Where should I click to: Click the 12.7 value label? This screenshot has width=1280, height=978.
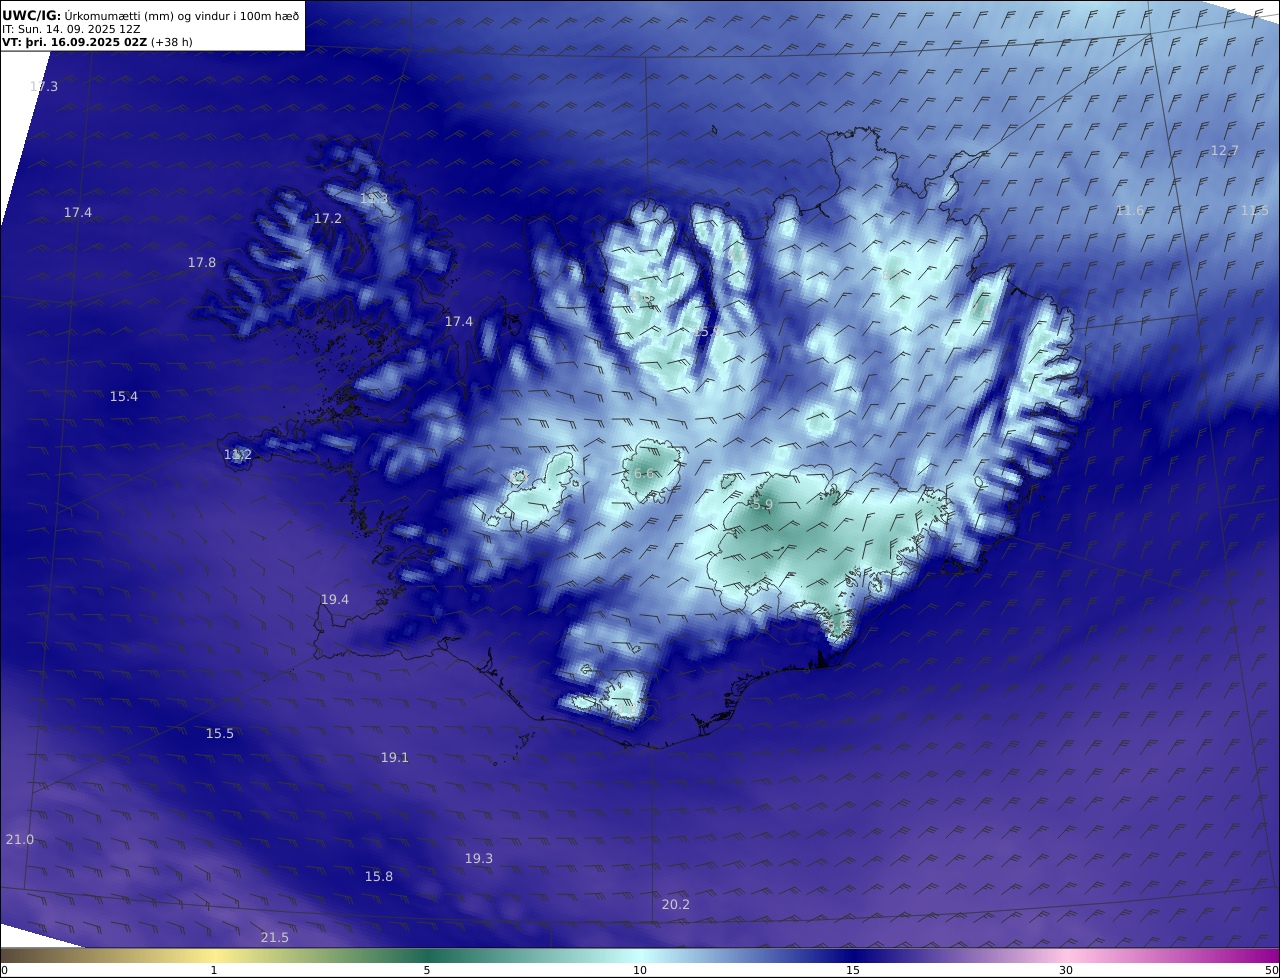(x=1225, y=150)
